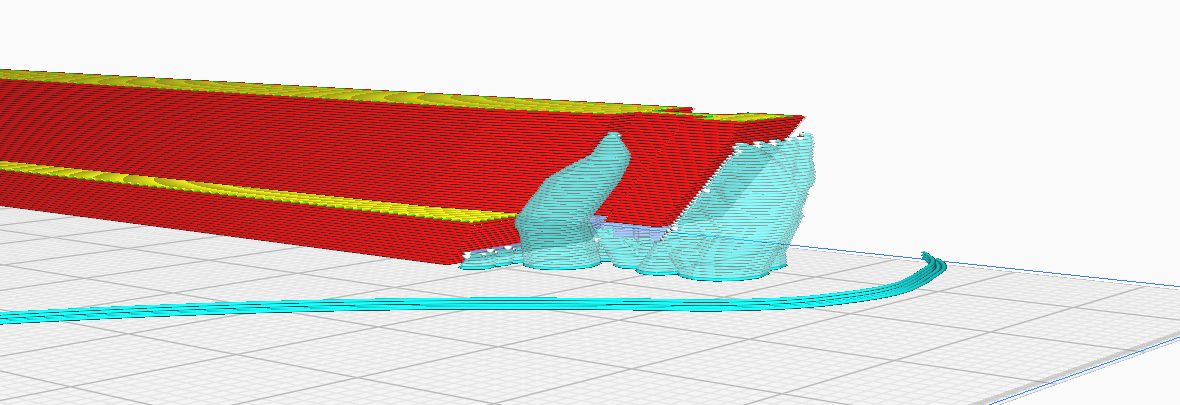Click the light blue support interface under the model
The width and height of the screenshot is (1180, 405).
pyautogui.click(x=634, y=231)
